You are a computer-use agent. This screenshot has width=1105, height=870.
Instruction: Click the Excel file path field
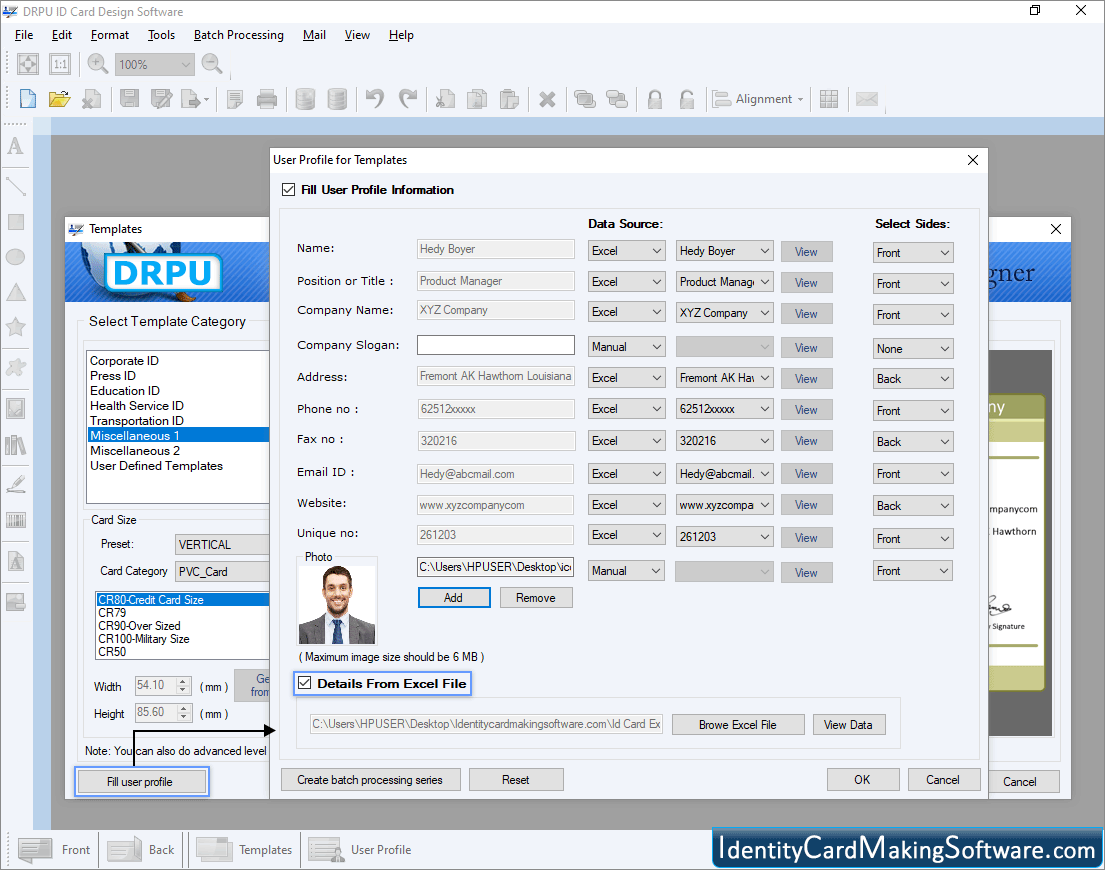tap(486, 723)
